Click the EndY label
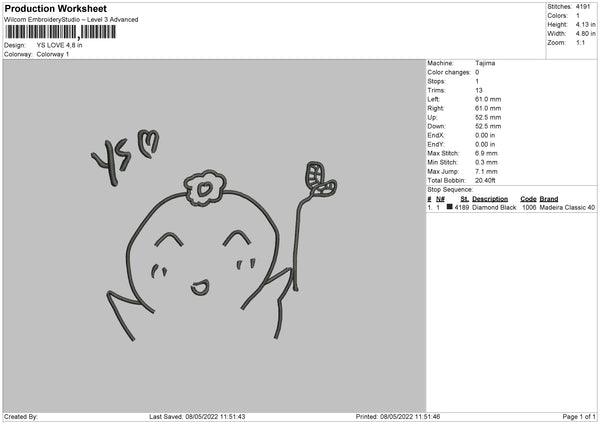 click(x=436, y=144)
